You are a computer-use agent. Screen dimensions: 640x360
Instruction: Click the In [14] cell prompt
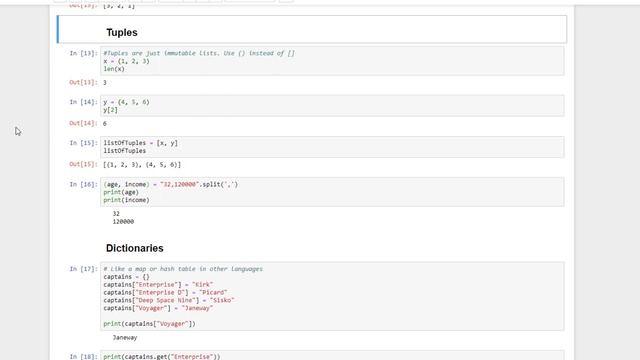tap(83, 102)
